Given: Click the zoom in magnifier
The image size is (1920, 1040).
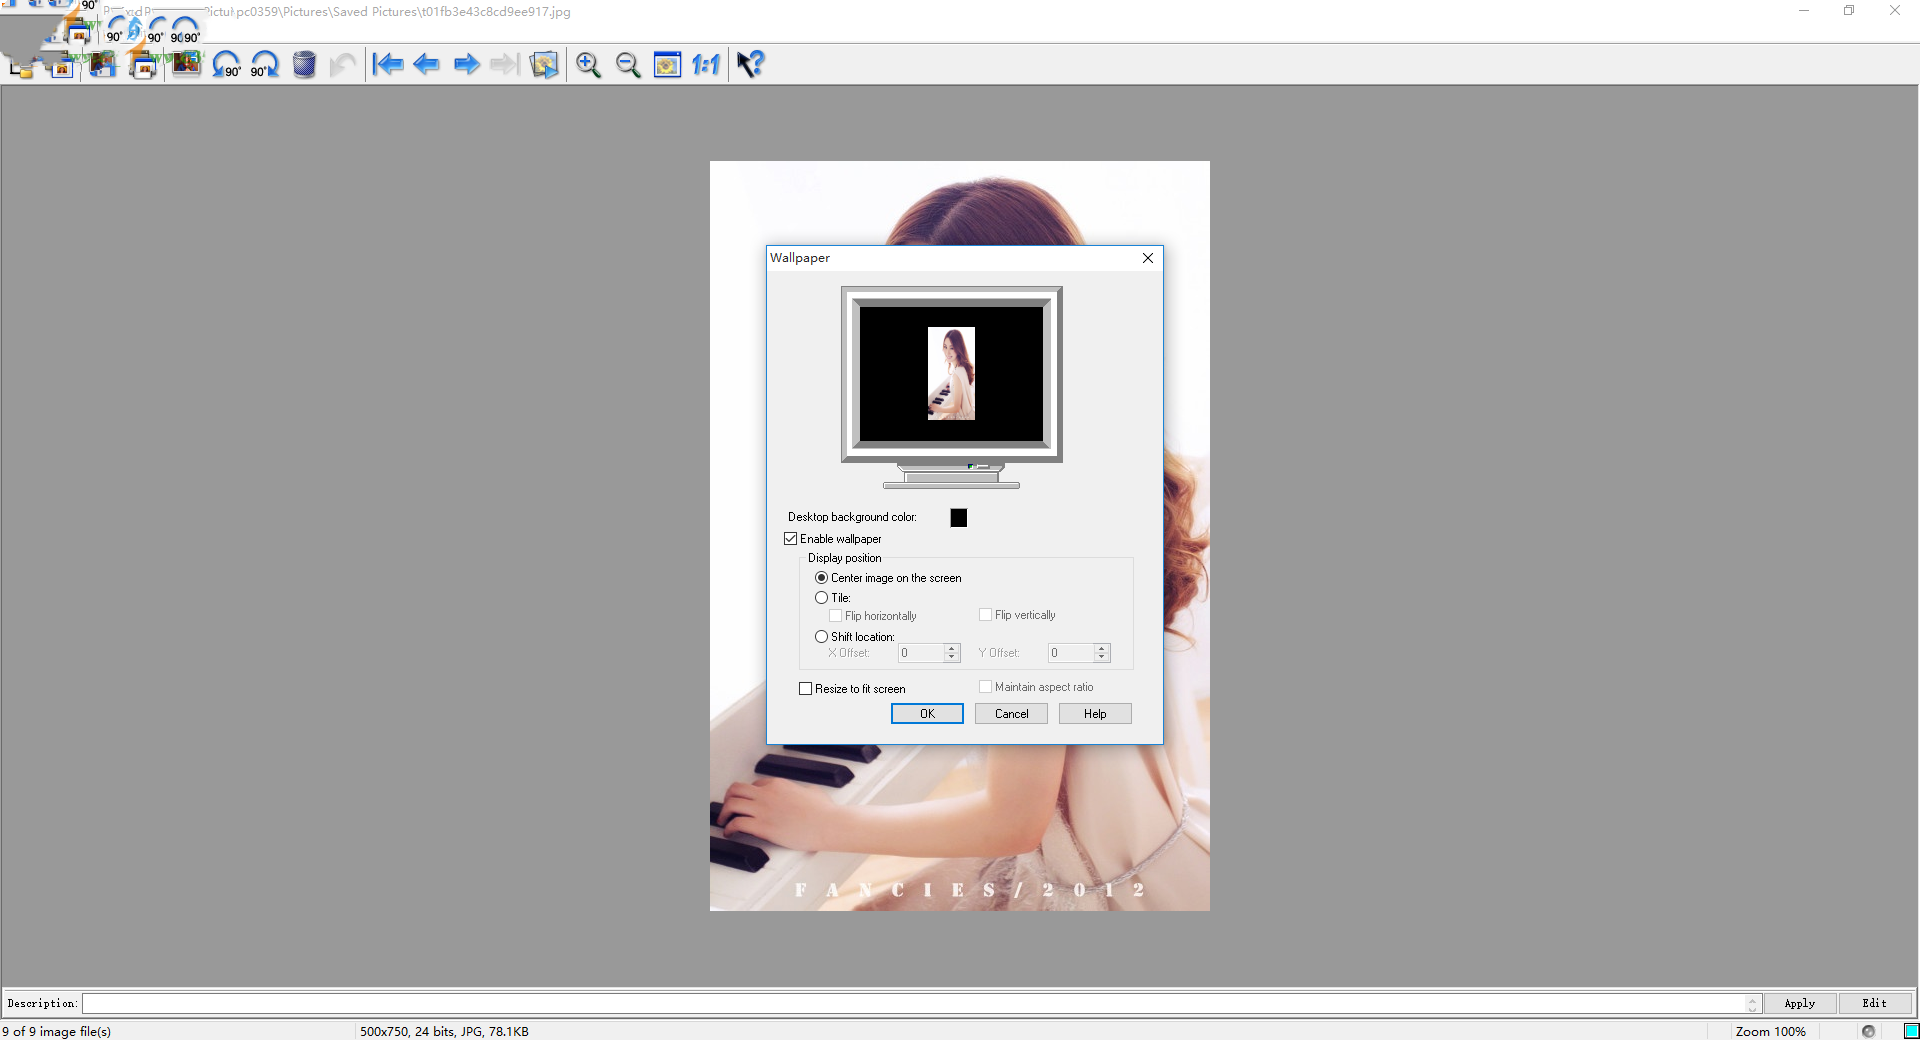Looking at the screenshot, I should pyautogui.click(x=588, y=65).
